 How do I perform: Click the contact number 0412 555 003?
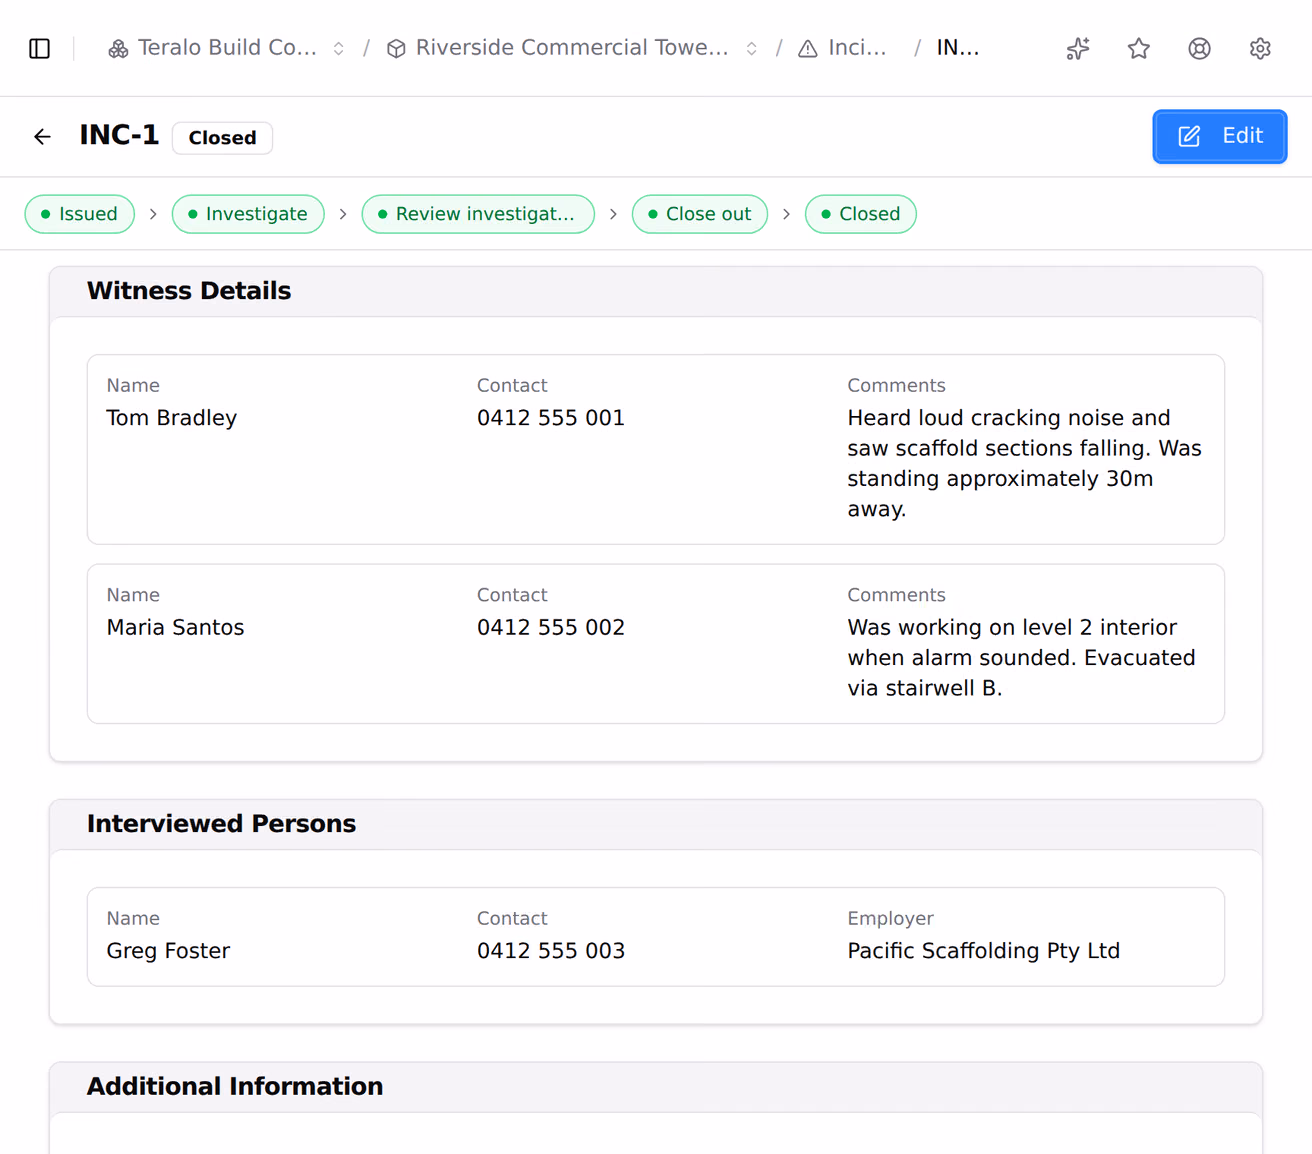pos(551,951)
